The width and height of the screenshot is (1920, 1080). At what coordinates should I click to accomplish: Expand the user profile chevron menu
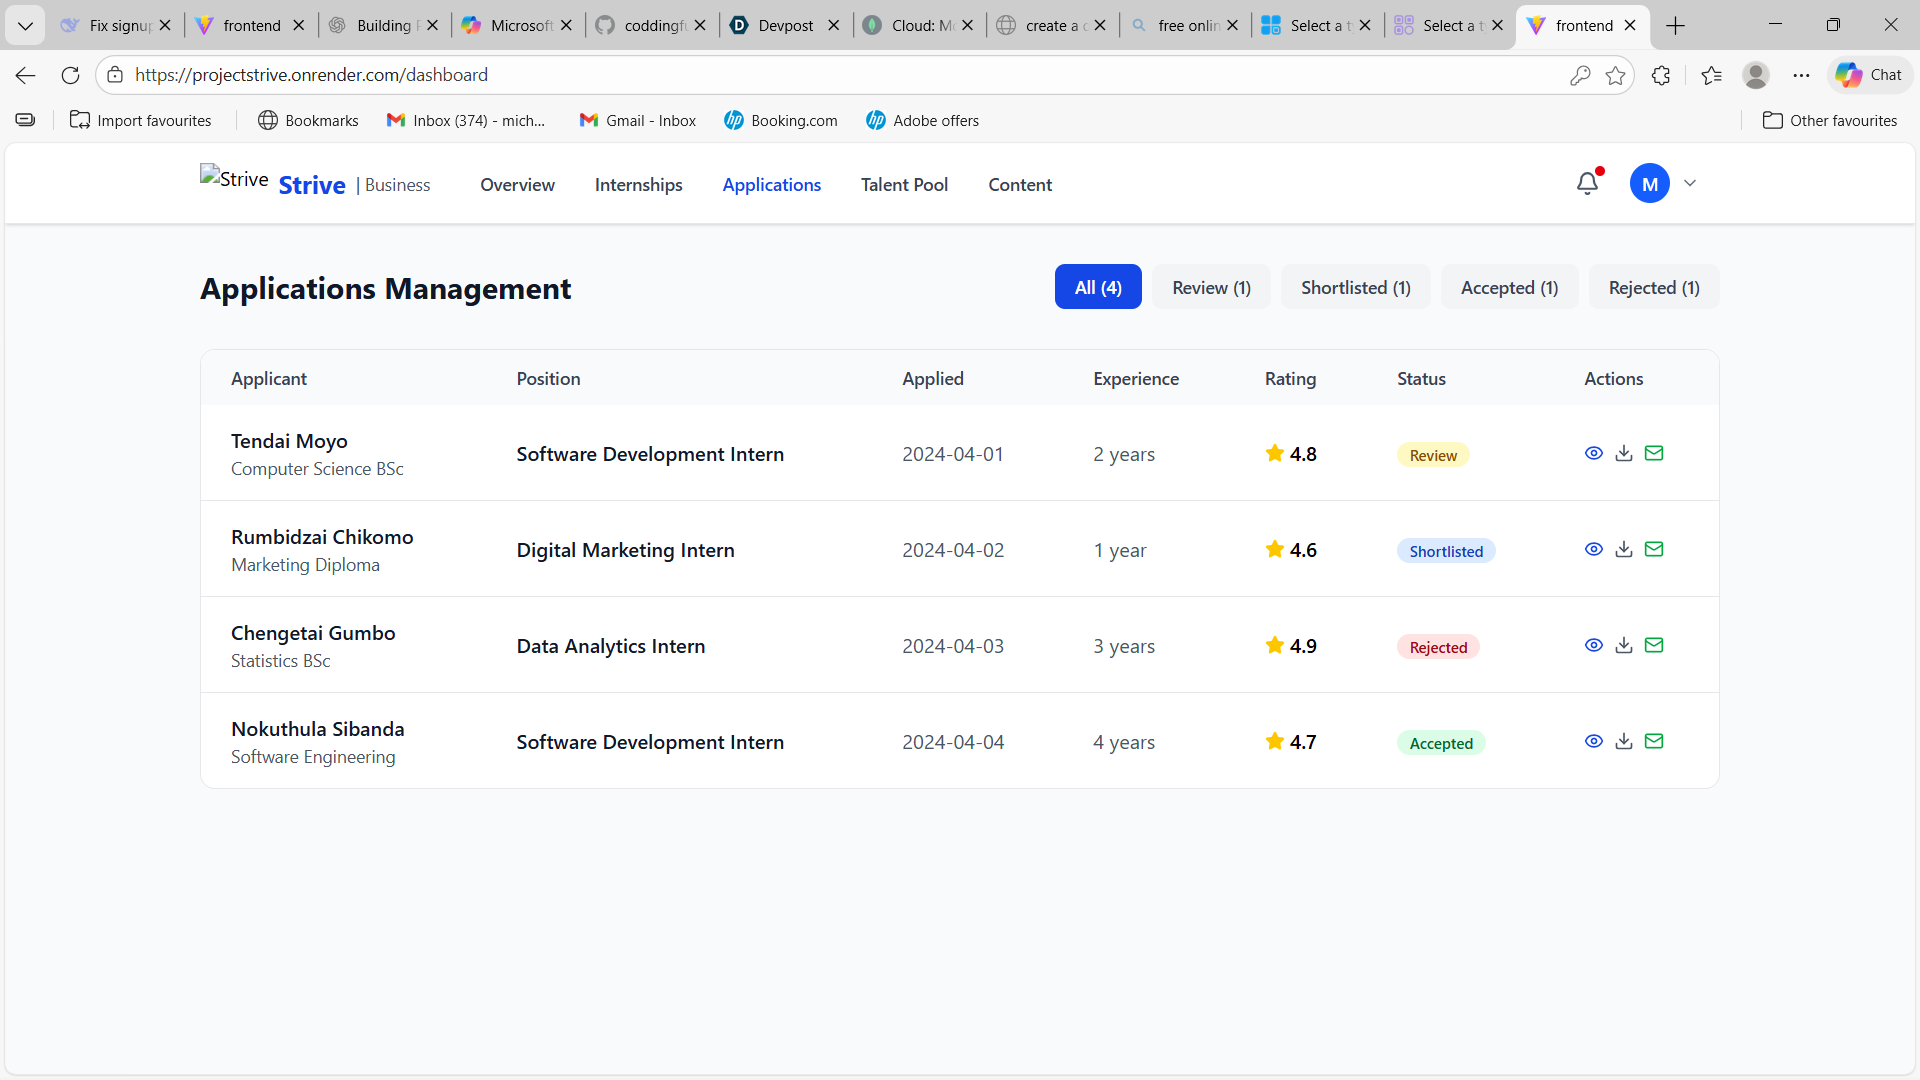click(x=1690, y=184)
